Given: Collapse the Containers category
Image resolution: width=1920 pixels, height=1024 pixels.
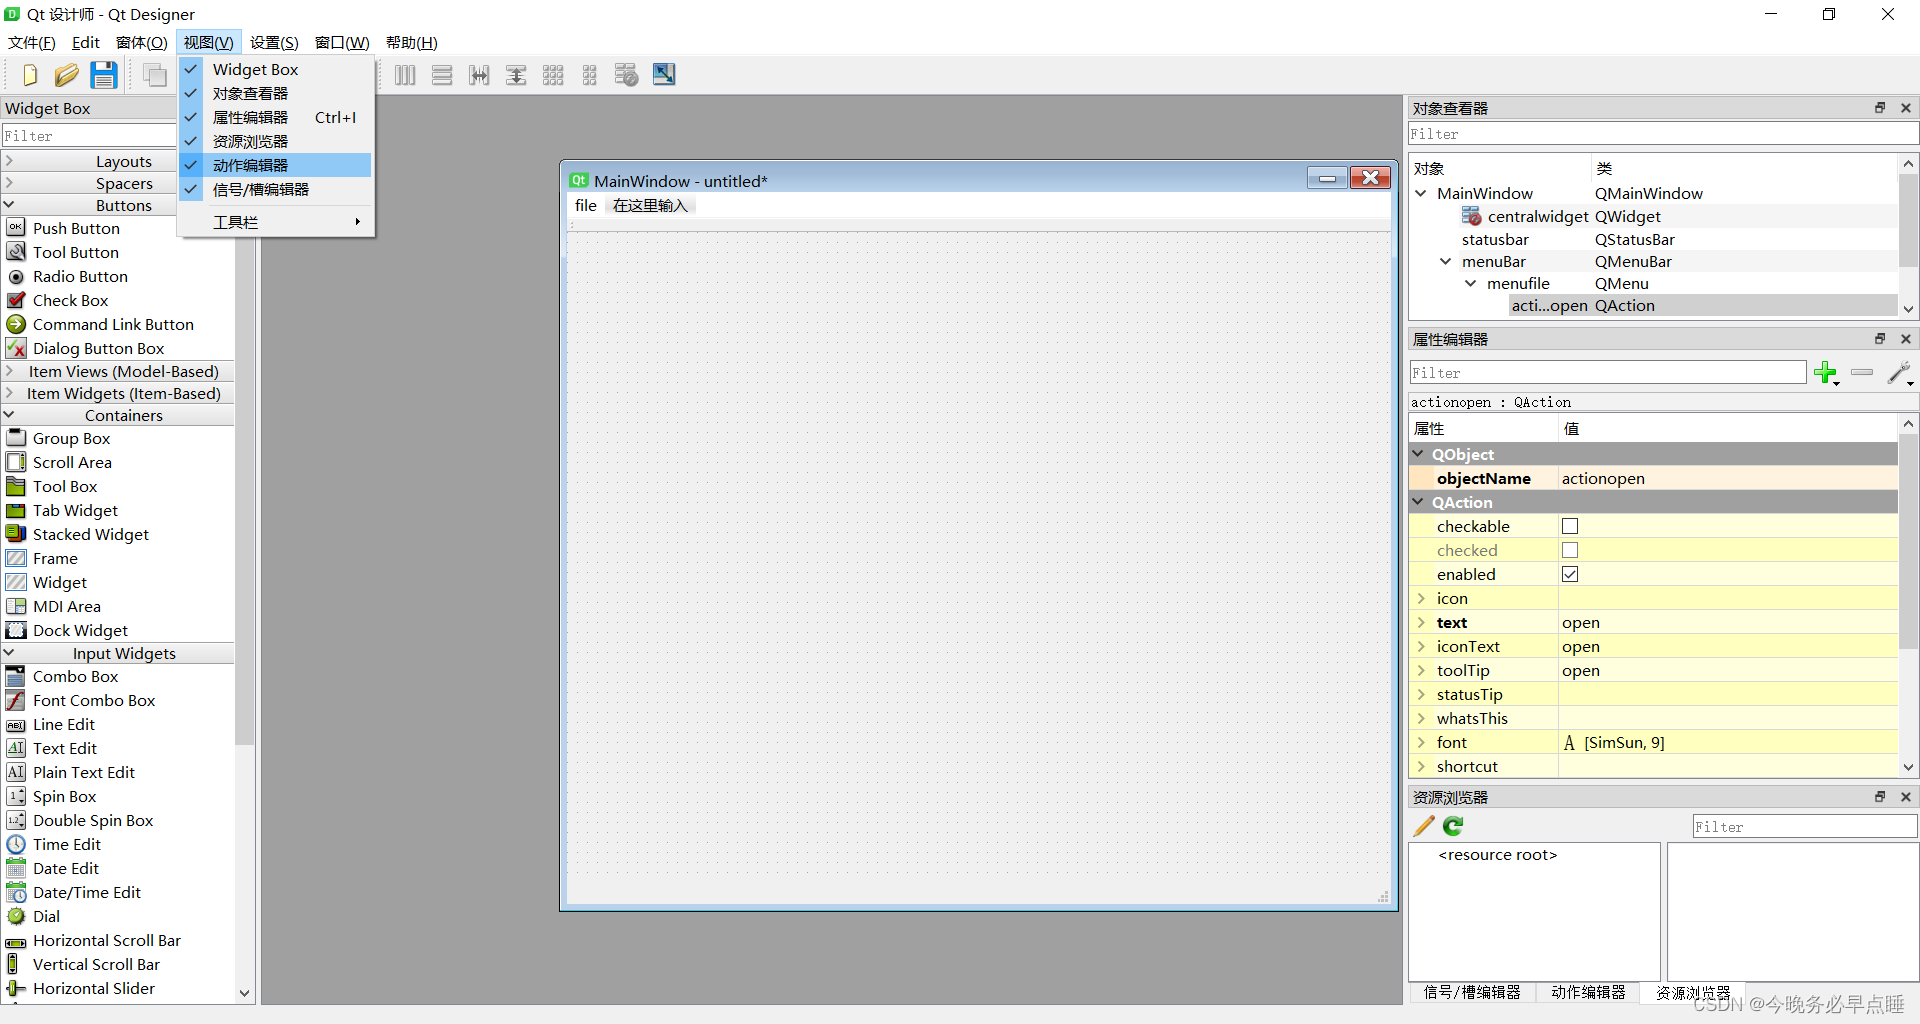Looking at the screenshot, I should [9, 414].
